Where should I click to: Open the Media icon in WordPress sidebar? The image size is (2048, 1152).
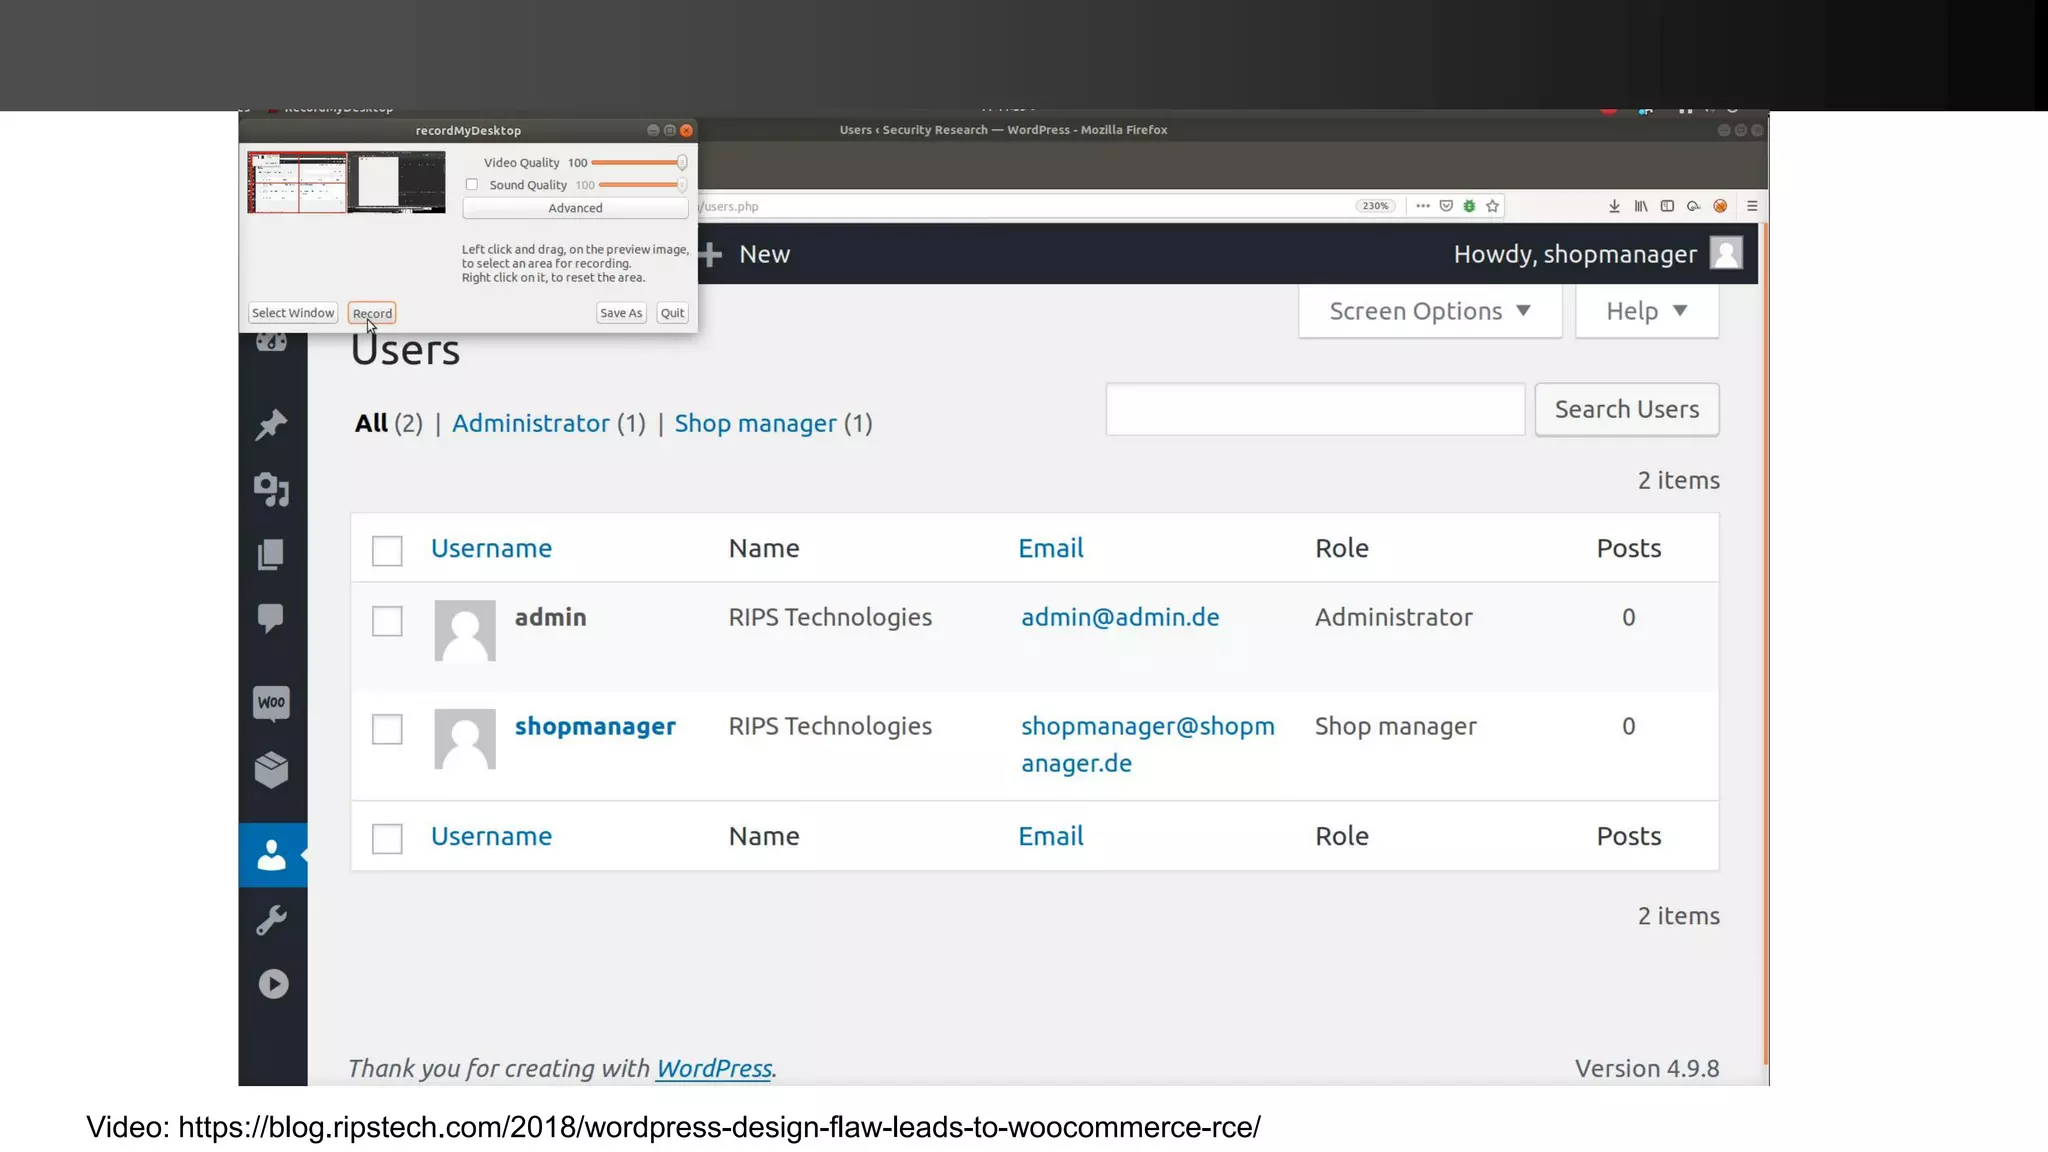[271, 489]
